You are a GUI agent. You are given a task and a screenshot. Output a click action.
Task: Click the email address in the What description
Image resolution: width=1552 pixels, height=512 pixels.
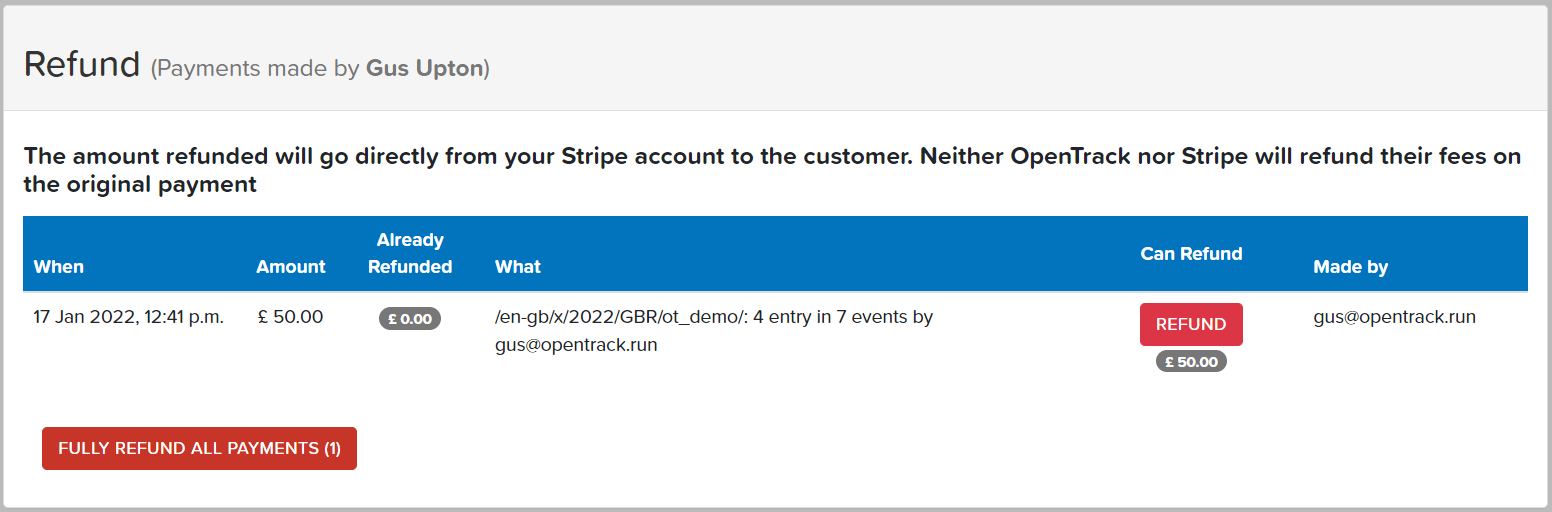[576, 345]
